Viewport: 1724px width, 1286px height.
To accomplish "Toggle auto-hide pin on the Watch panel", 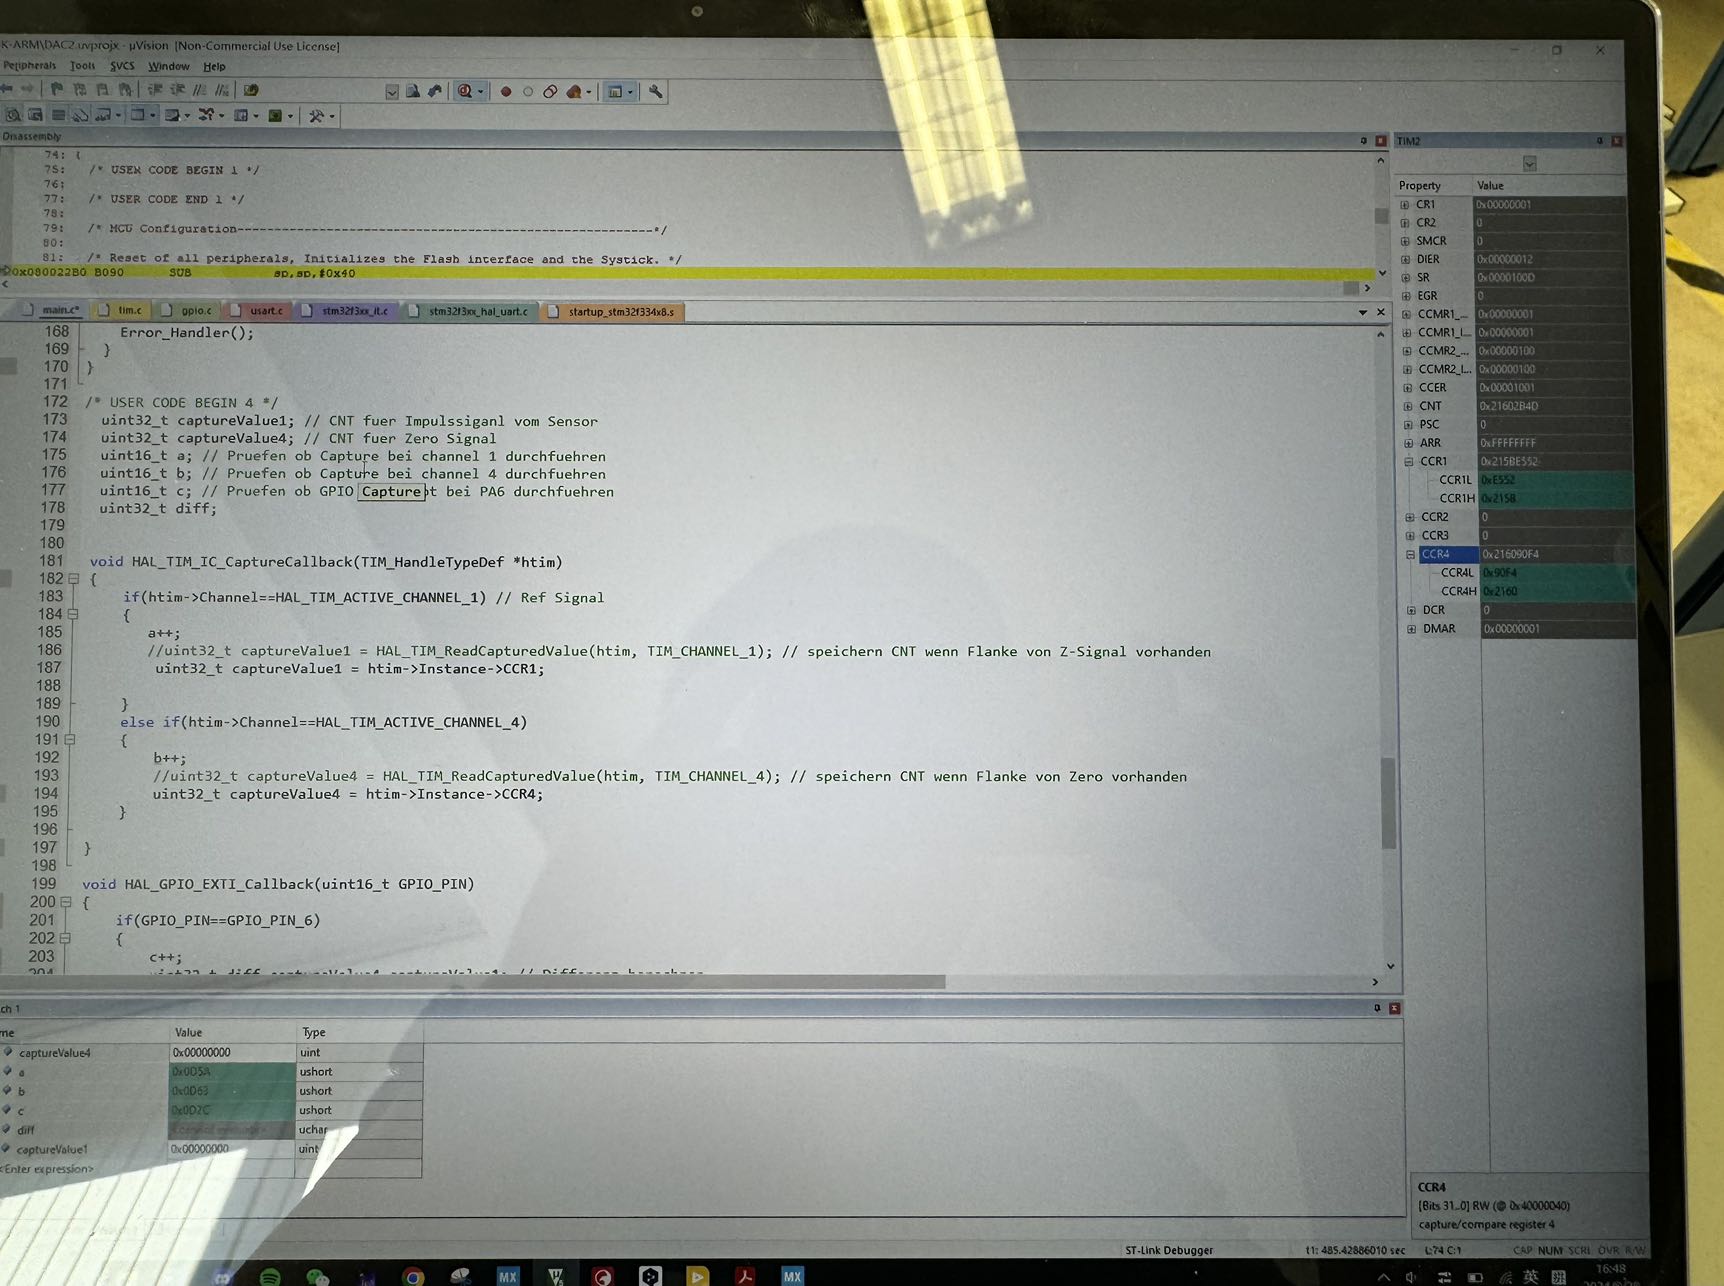I will coord(1378,1010).
